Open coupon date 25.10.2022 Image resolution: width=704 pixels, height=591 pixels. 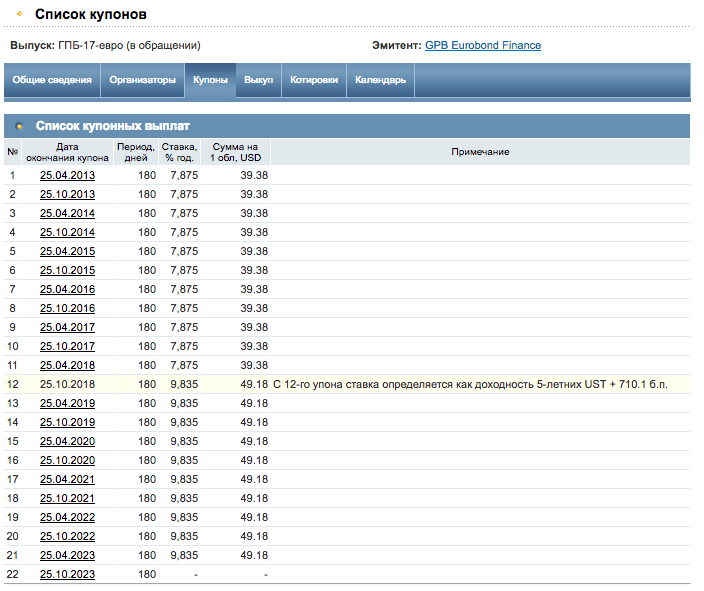(67, 537)
